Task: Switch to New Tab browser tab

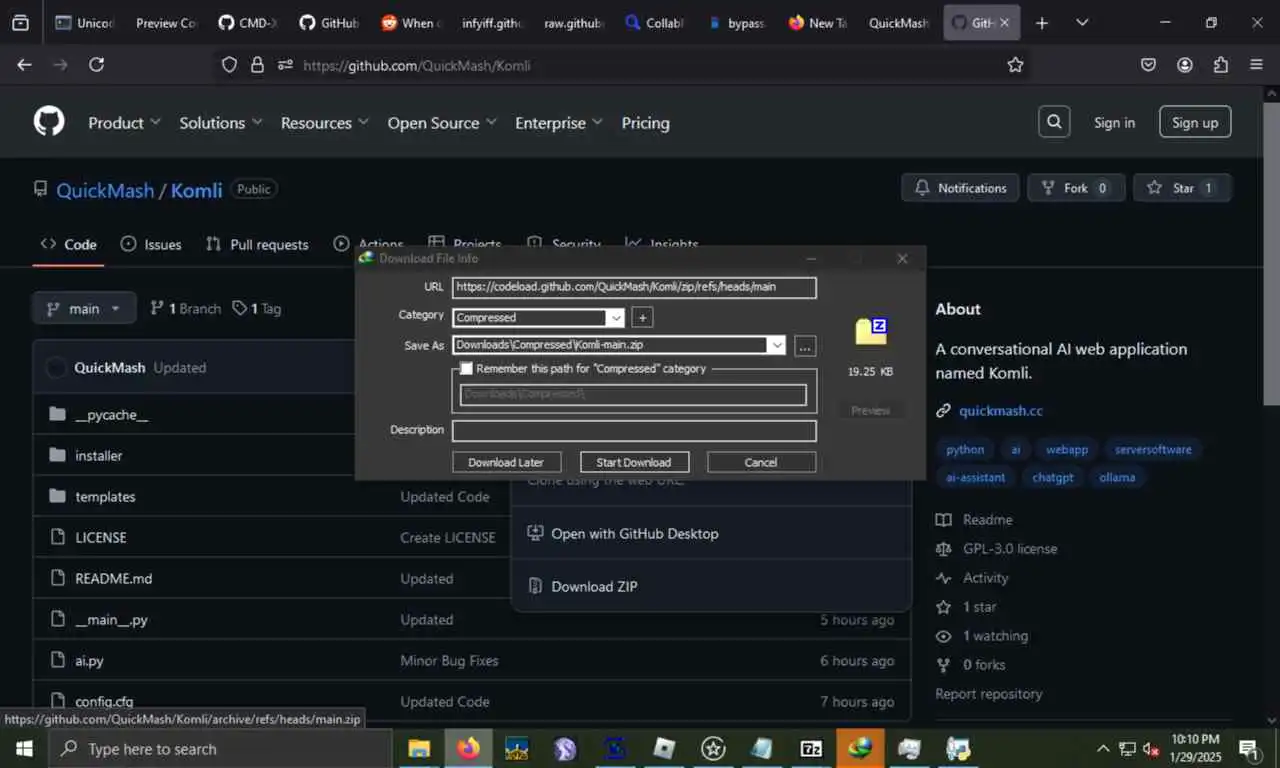Action: pyautogui.click(x=818, y=22)
